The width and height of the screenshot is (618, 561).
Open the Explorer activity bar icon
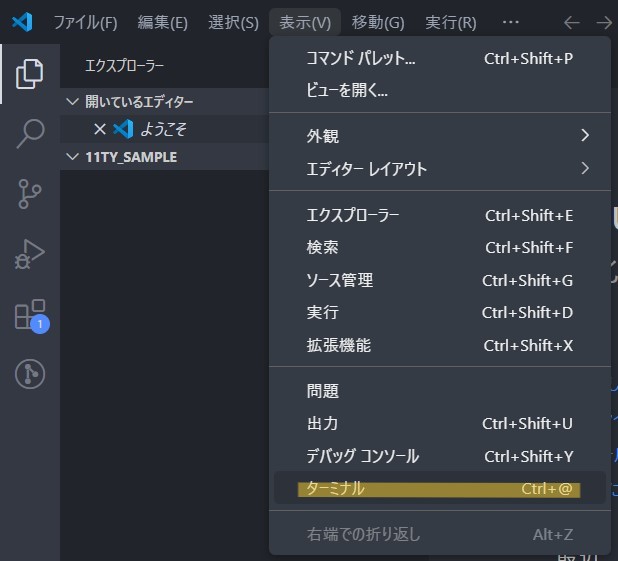click(30, 74)
